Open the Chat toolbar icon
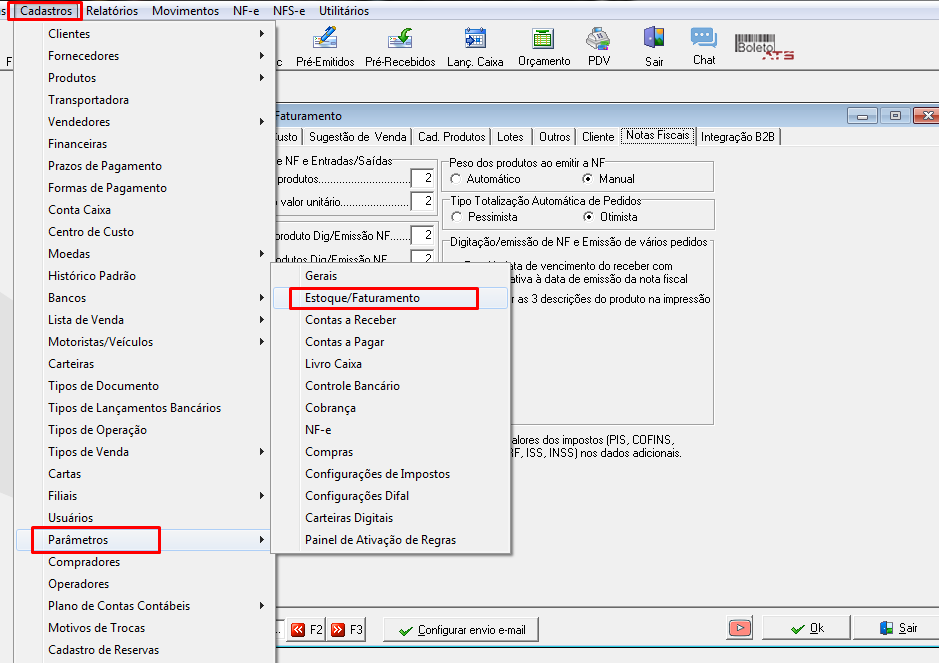The image size is (939, 663). 704,46
